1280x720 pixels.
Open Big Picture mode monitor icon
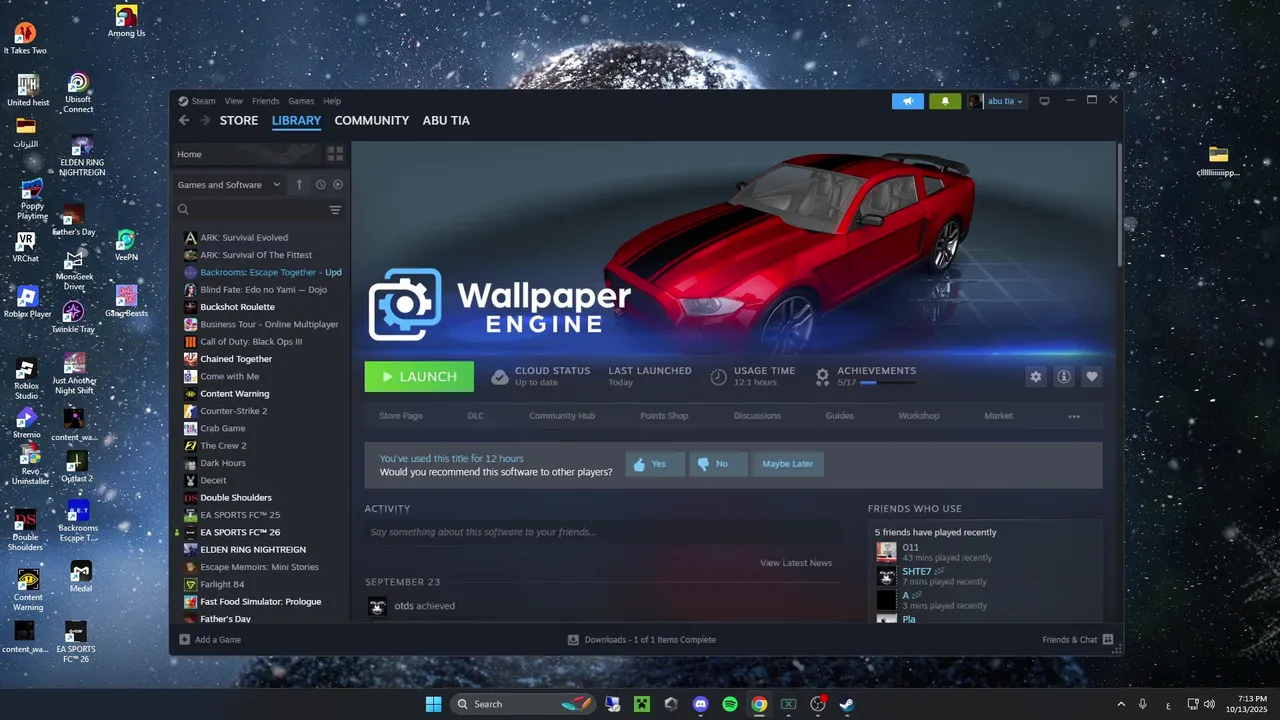coord(1045,101)
